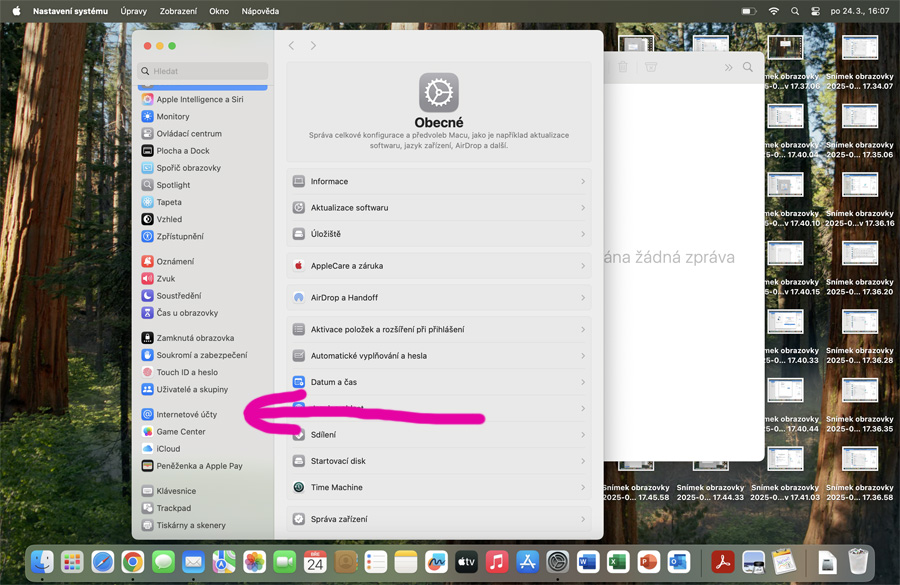Select Touch ID a heslo

click(x=187, y=372)
